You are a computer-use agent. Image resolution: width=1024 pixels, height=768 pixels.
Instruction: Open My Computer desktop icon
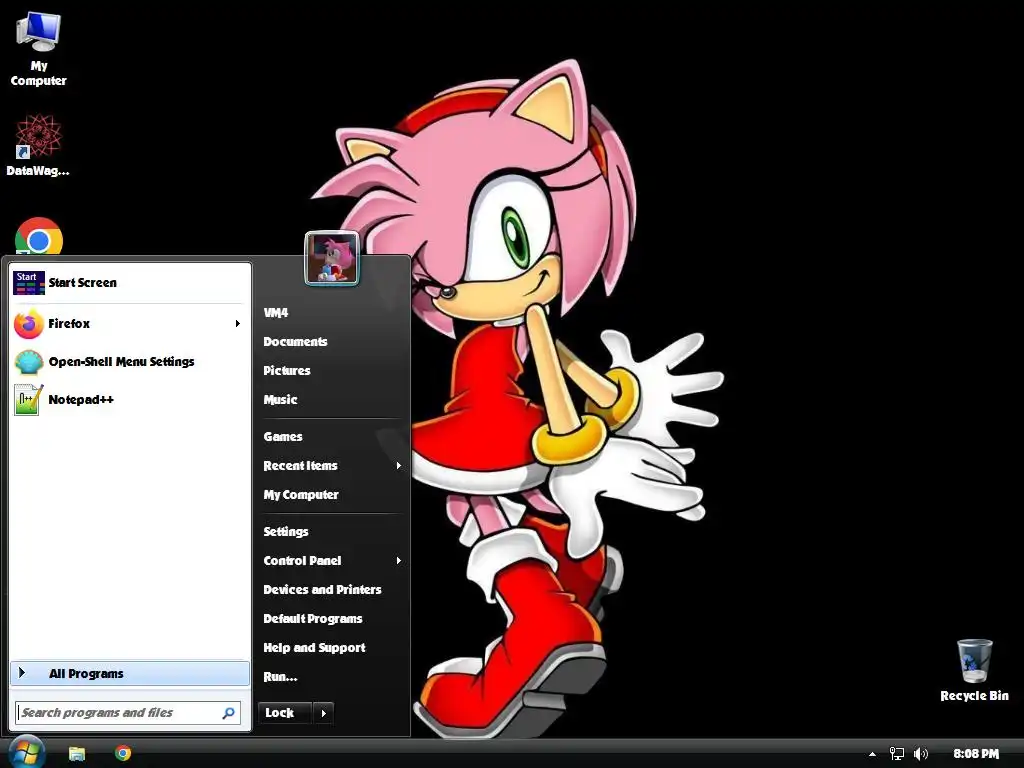click(x=39, y=50)
